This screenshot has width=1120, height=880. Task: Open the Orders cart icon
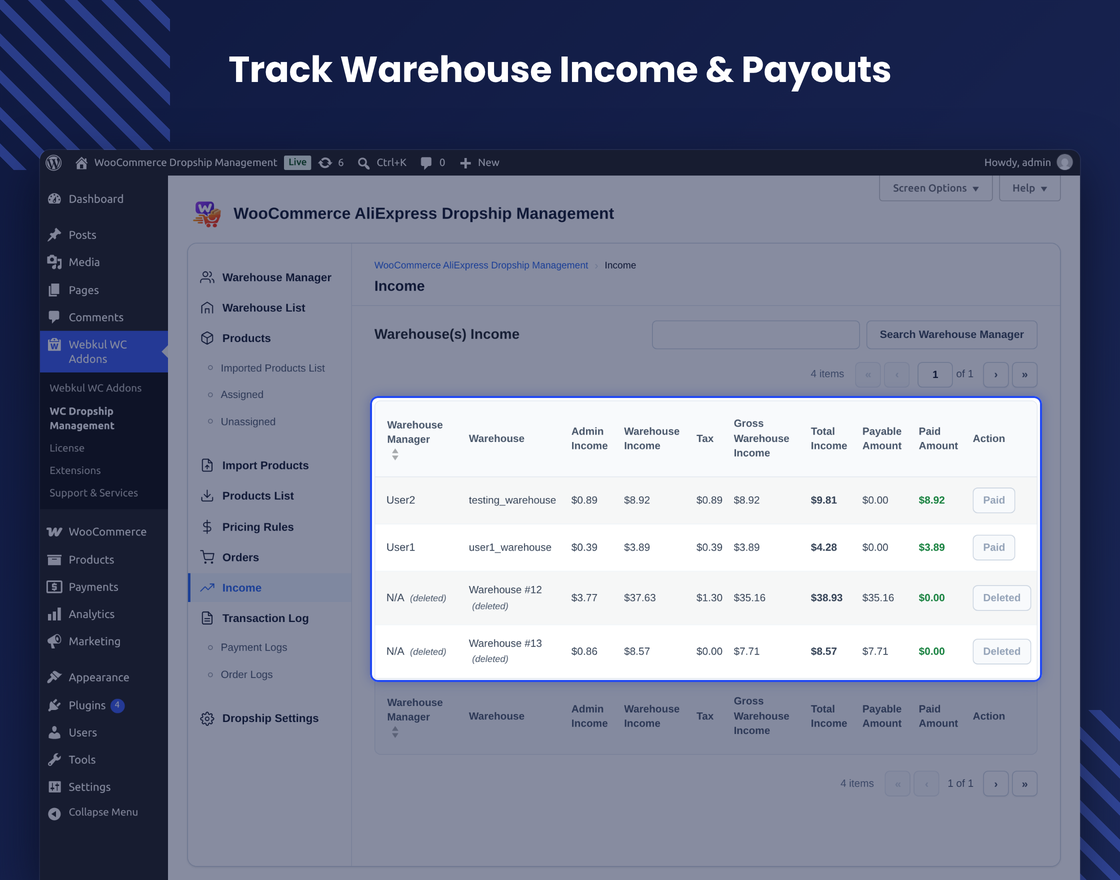[207, 557]
